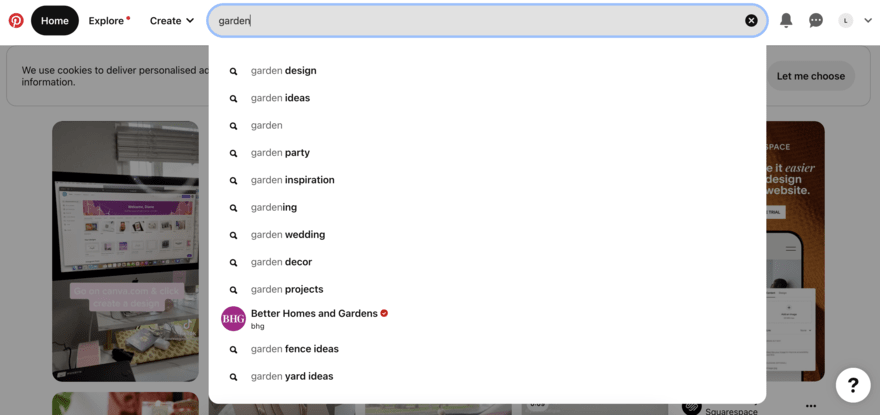Expand the accounts chevron menu
Screen dimensions: 880x415
click(x=867, y=20)
